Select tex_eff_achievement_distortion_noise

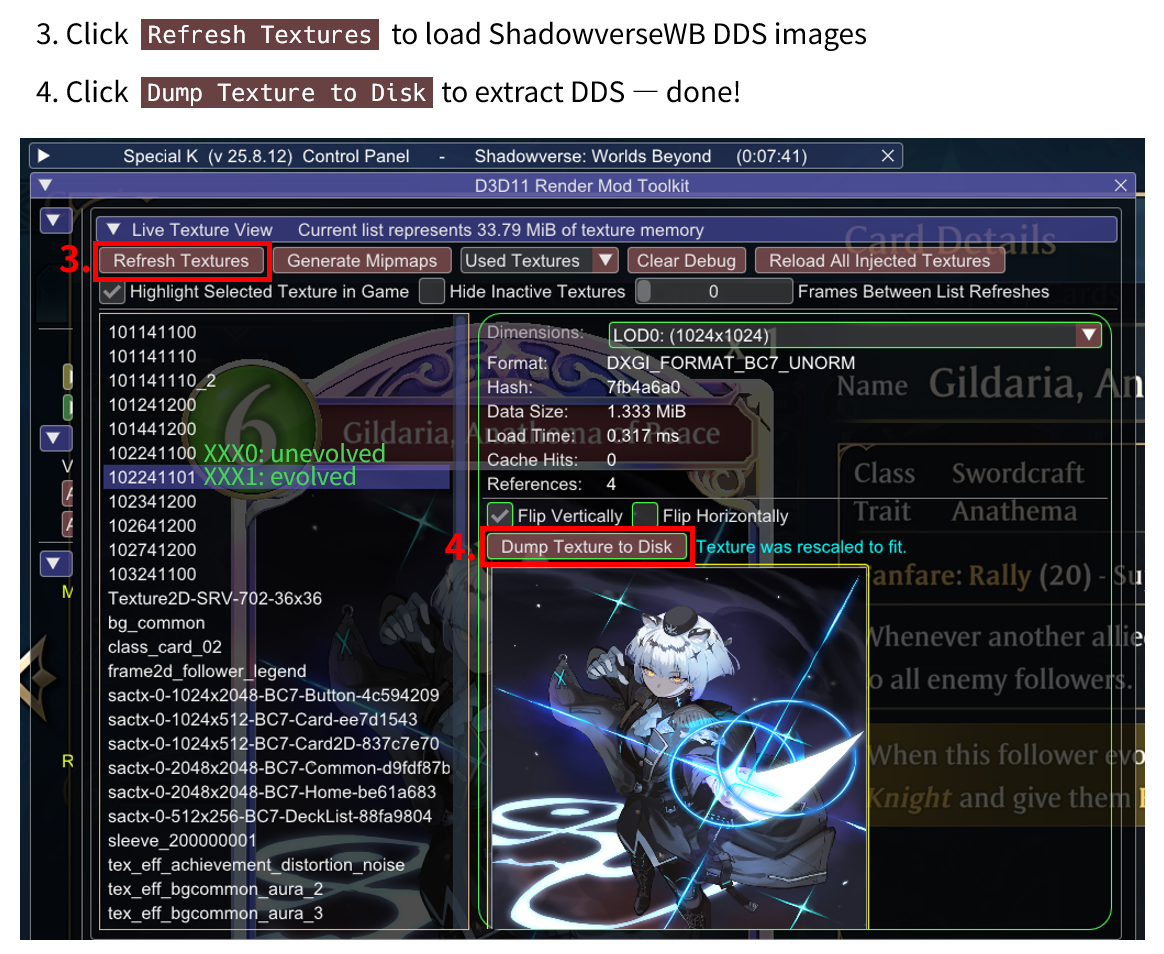[x=255, y=865]
